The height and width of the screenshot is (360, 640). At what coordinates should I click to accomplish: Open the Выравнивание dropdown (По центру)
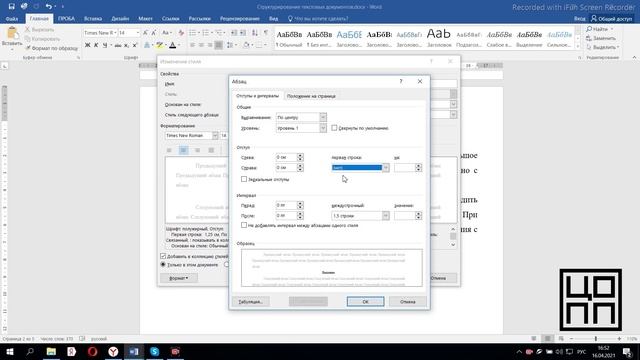point(323,118)
